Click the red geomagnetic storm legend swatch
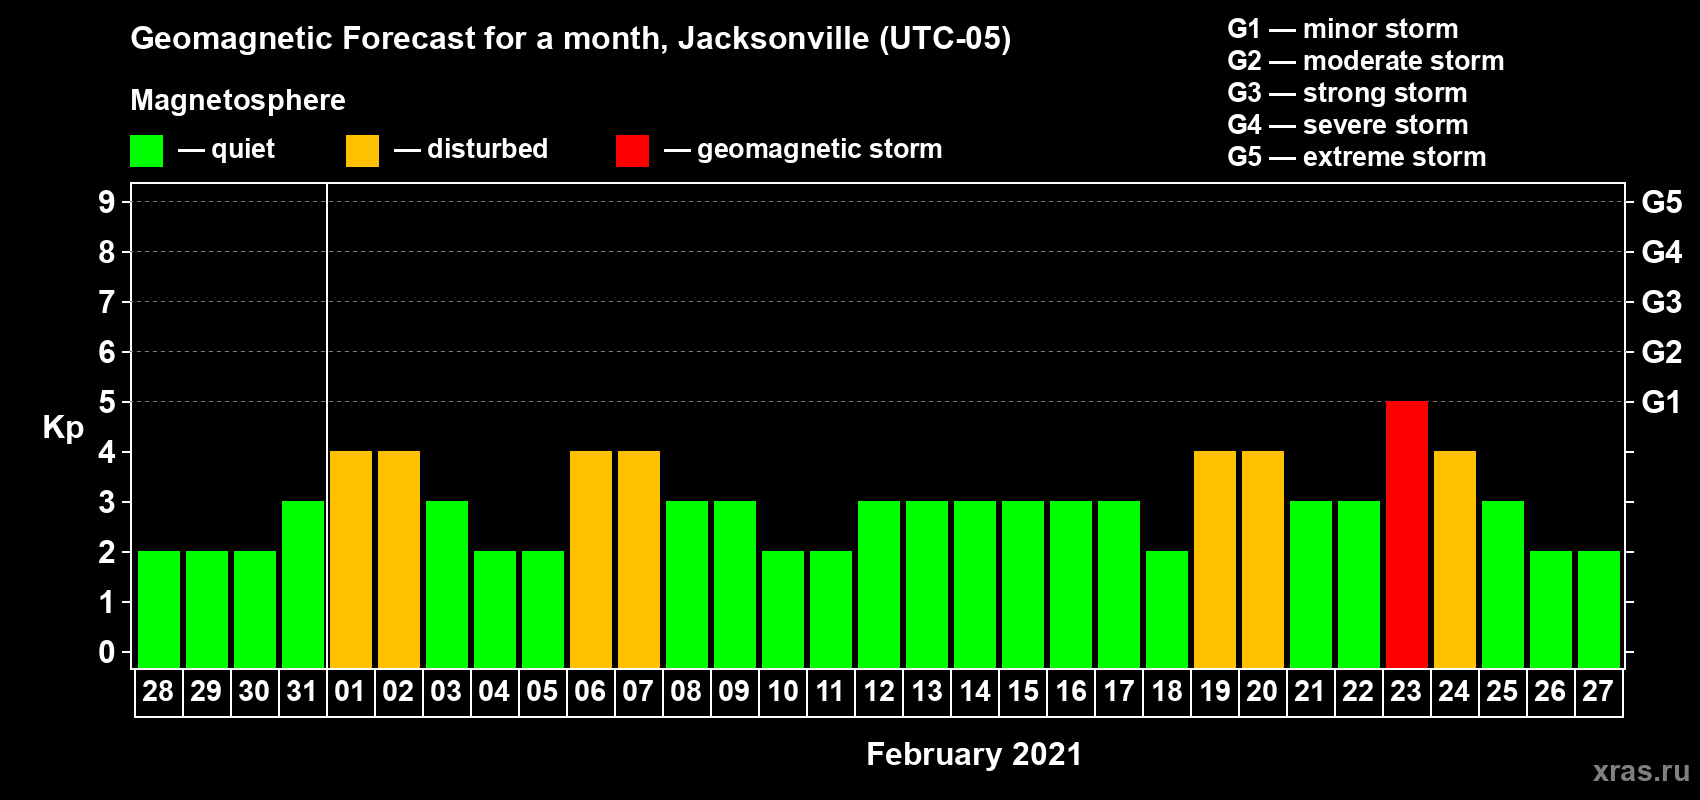Screen dimensions: 1700x800 (632, 151)
